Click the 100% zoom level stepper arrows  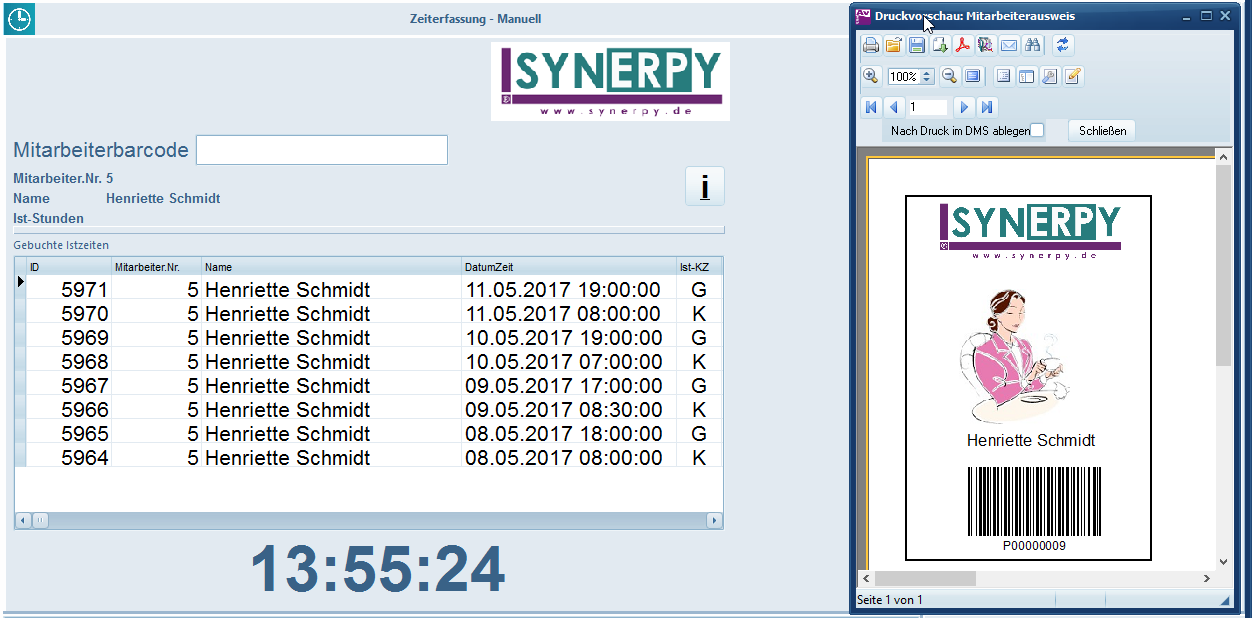point(927,76)
